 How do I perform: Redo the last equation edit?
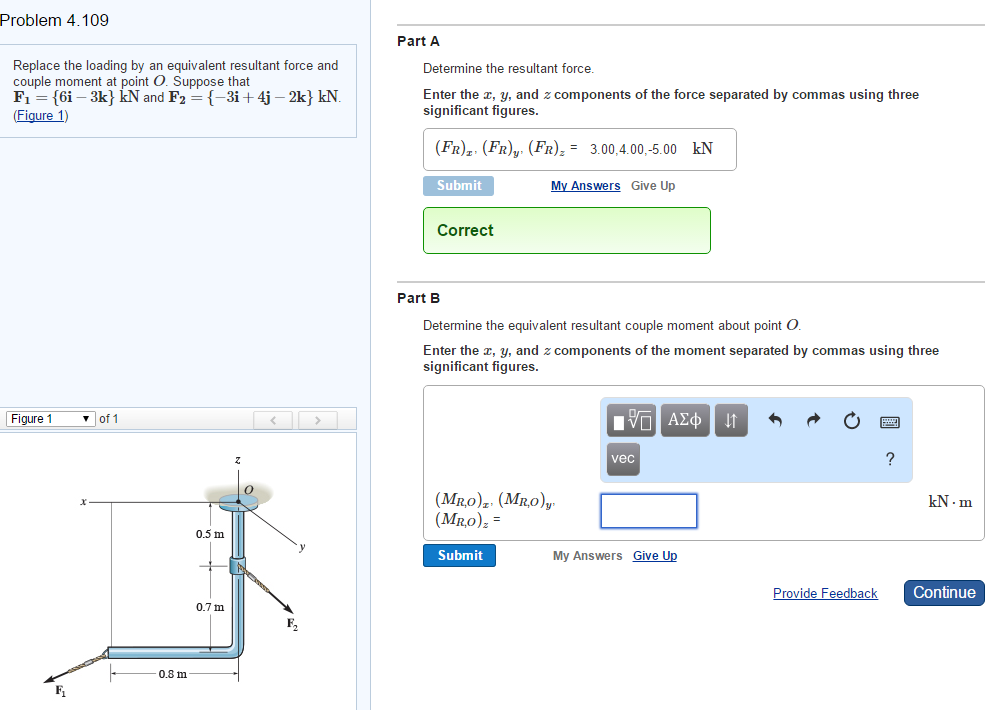[x=812, y=420]
